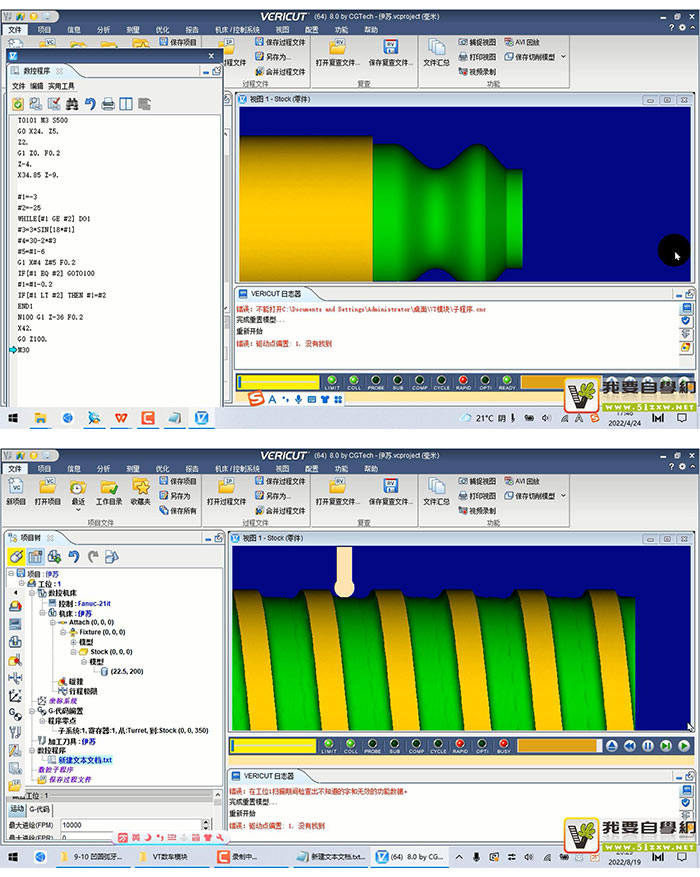The height and width of the screenshot is (877, 700).
Task: Collapse 数控机床 tree node
Action: pyautogui.click(x=32, y=593)
